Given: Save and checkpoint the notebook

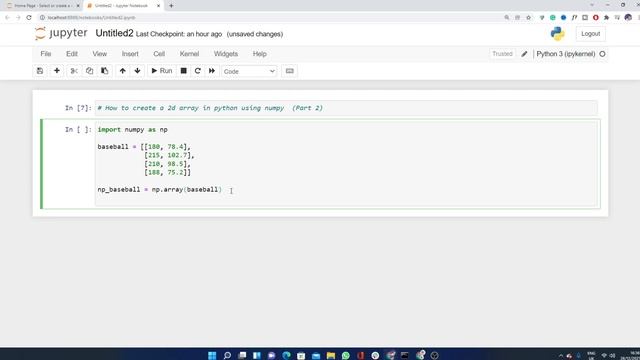Looking at the screenshot, I should click(x=40, y=71).
